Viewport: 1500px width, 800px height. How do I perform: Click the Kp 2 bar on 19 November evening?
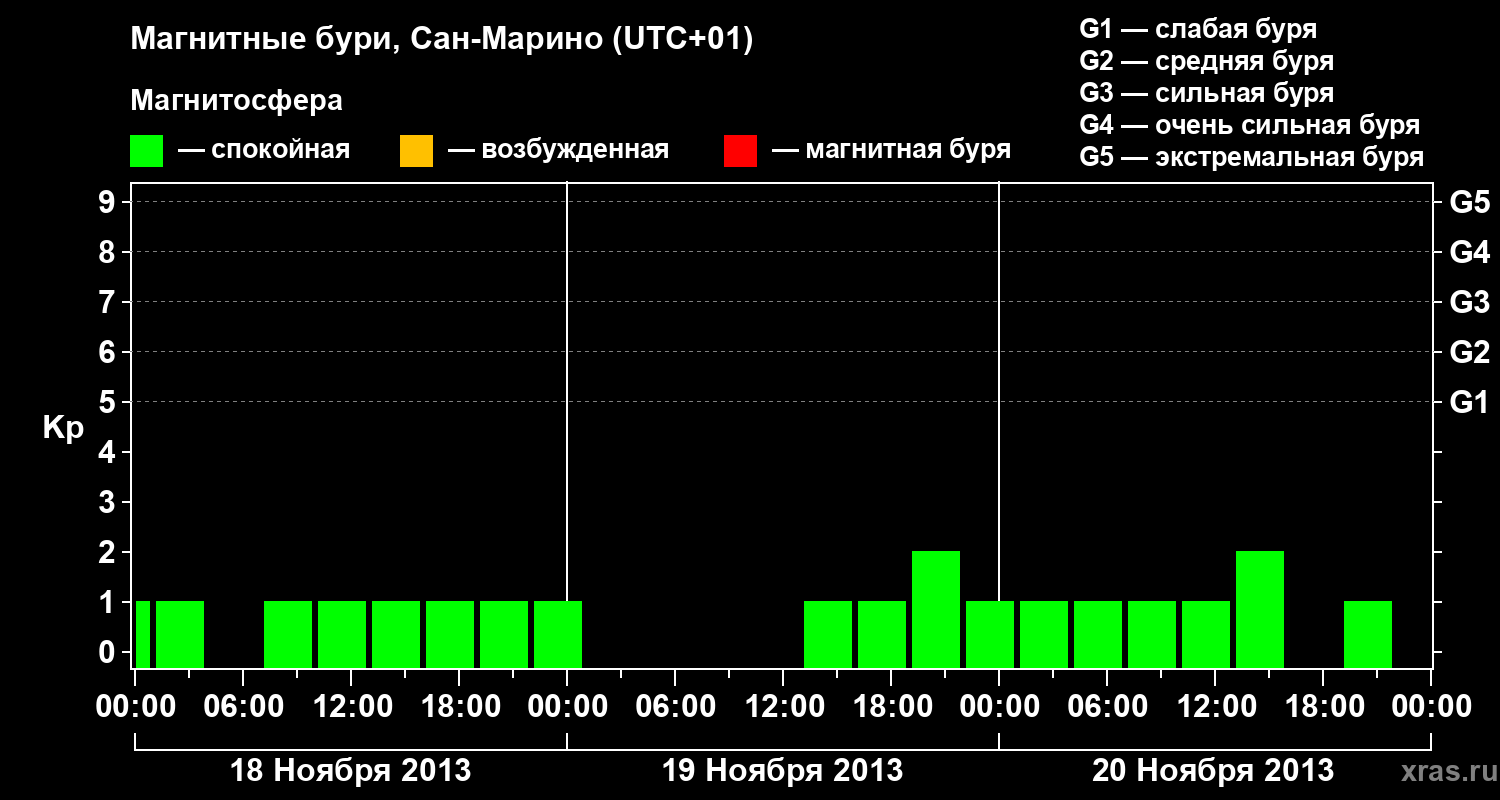tap(936, 609)
